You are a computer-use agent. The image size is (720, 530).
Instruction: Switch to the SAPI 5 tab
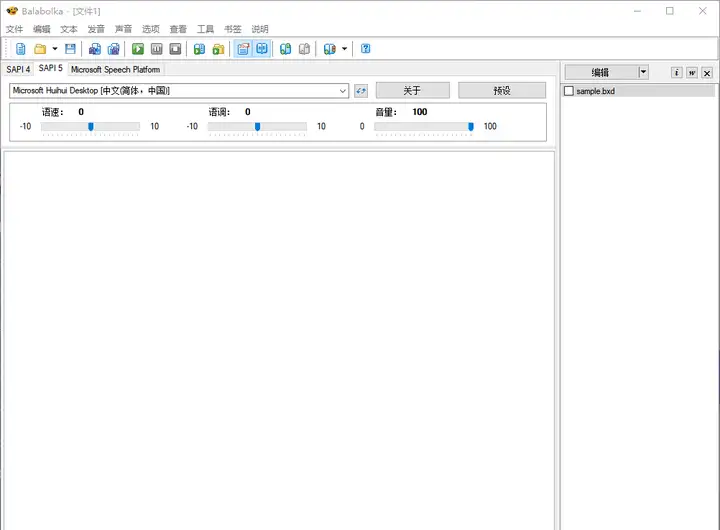coord(51,68)
